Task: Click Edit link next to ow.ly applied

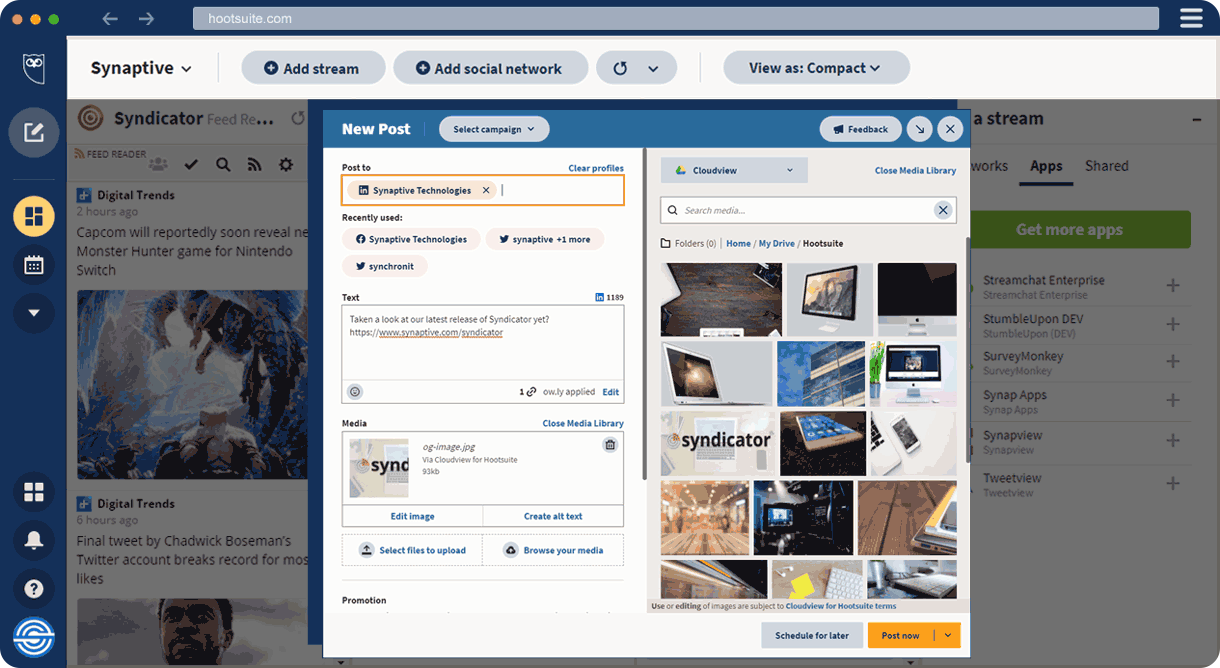Action: [610, 392]
